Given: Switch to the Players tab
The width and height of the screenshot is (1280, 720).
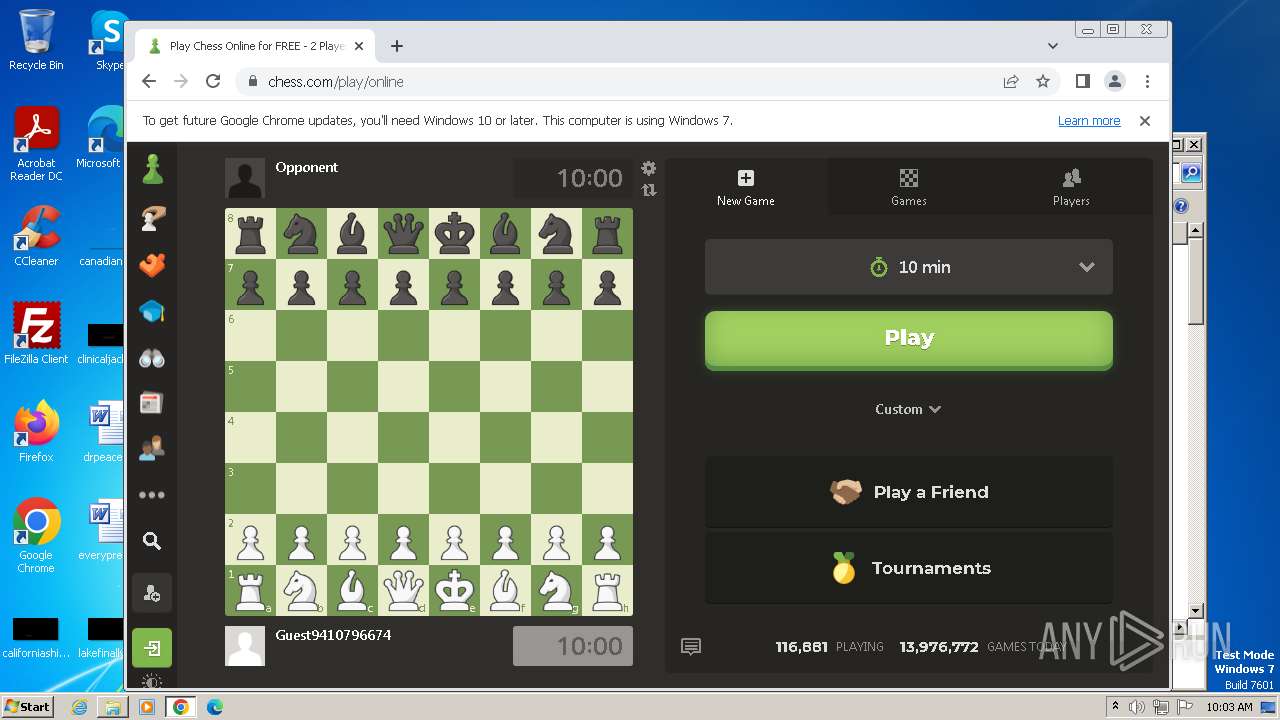Looking at the screenshot, I should 1071,186.
